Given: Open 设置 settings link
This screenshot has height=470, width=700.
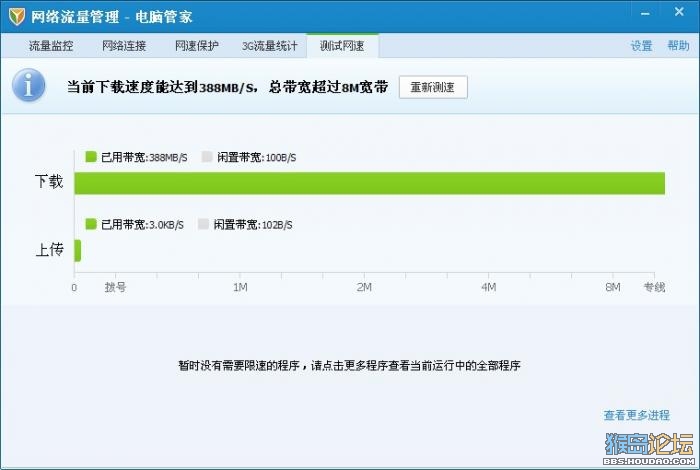Looking at the screenshot, I should [x=642, y=46].
